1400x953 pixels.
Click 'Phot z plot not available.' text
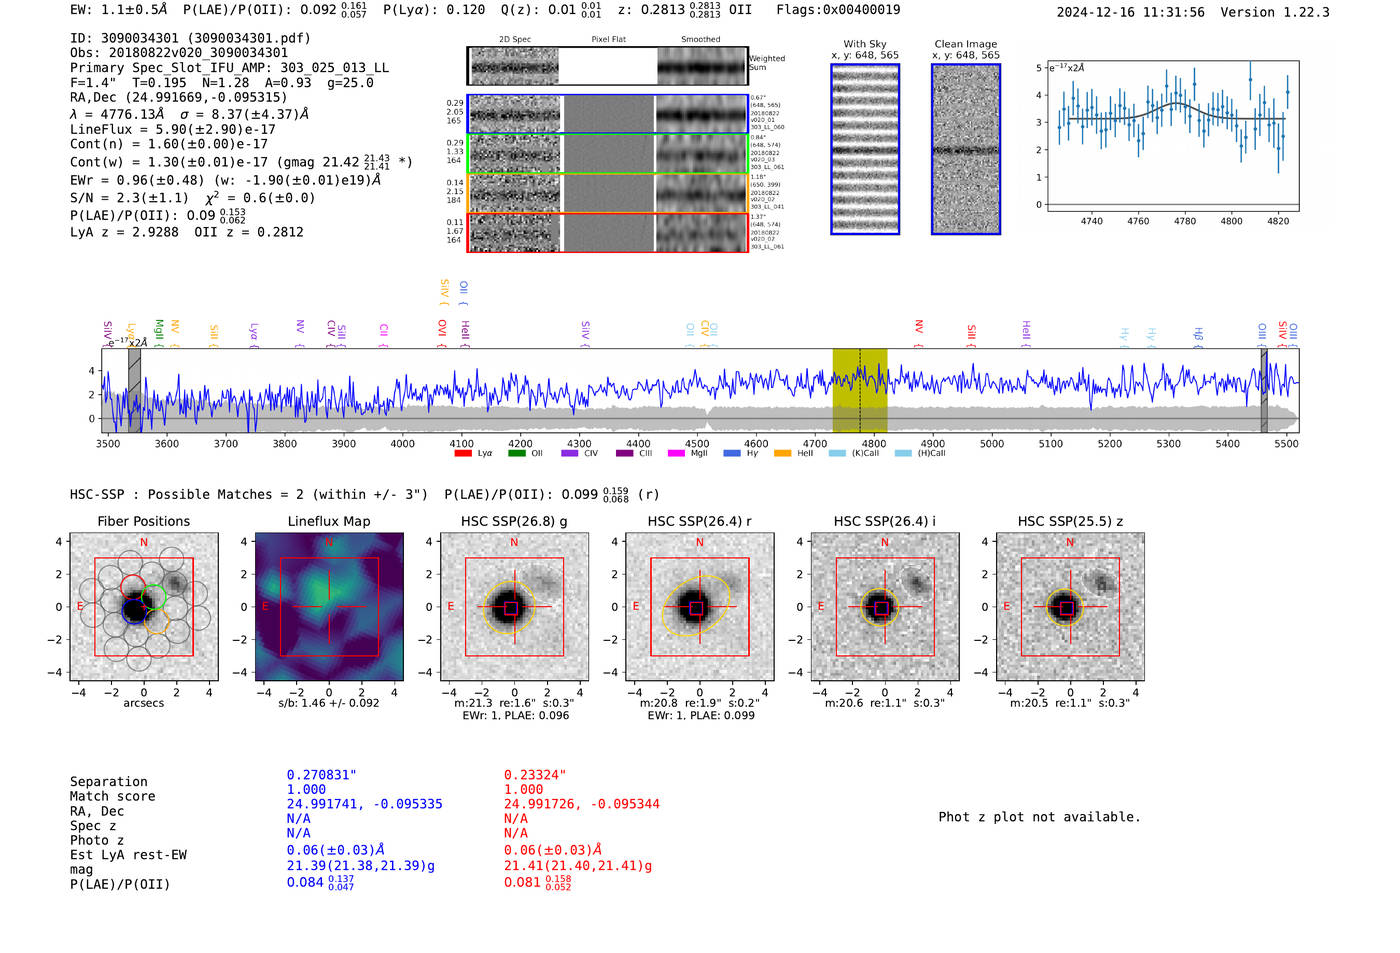pyautogui.click(x=1039, y=817)
